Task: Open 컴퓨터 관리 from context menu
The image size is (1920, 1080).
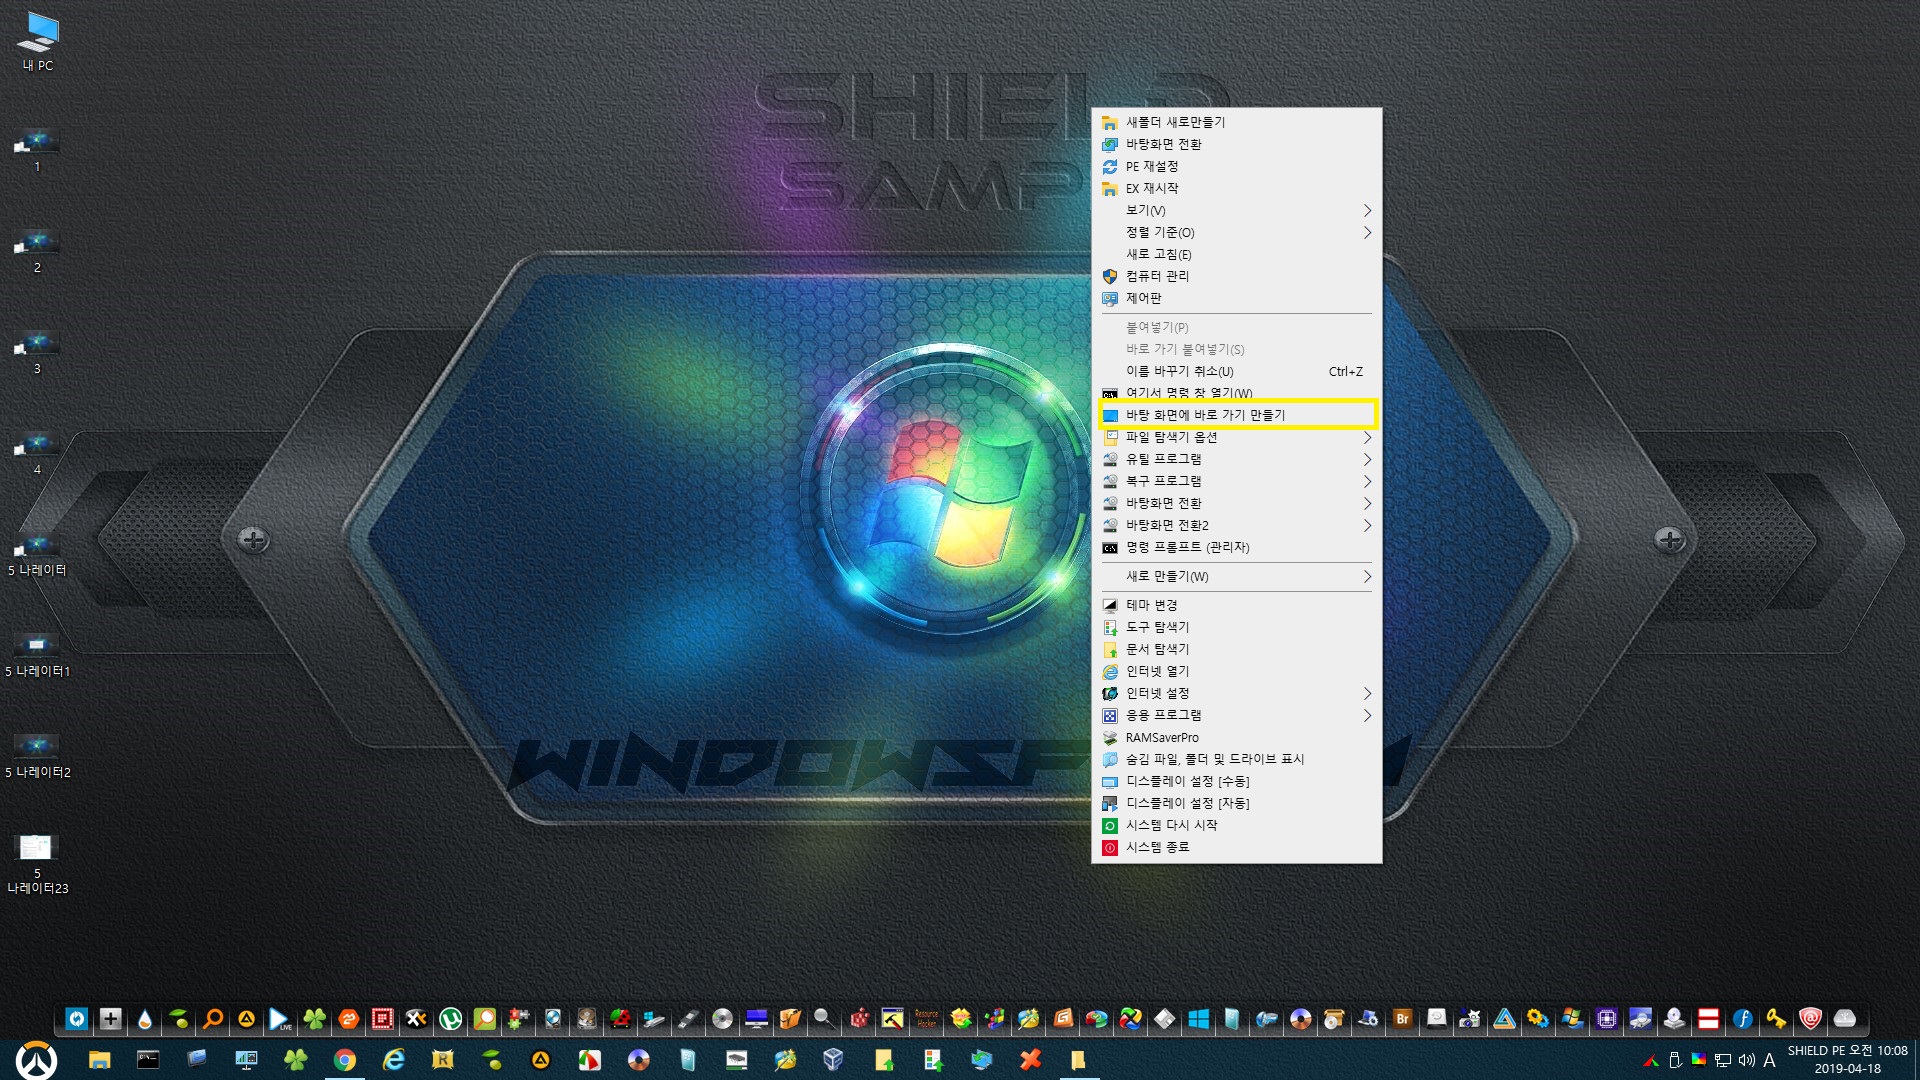Action: click(x=1236, y=276)
